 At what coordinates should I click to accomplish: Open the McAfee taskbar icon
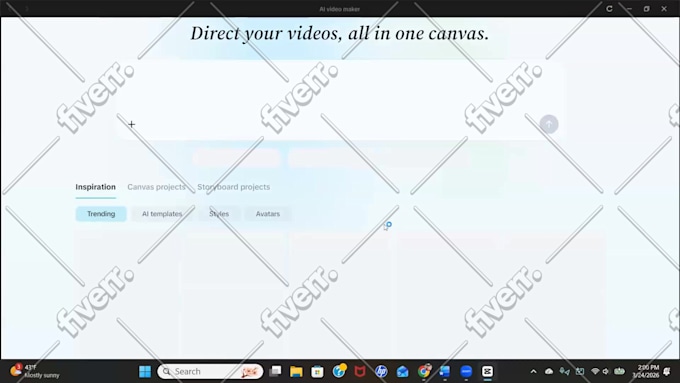click(360, 372)
